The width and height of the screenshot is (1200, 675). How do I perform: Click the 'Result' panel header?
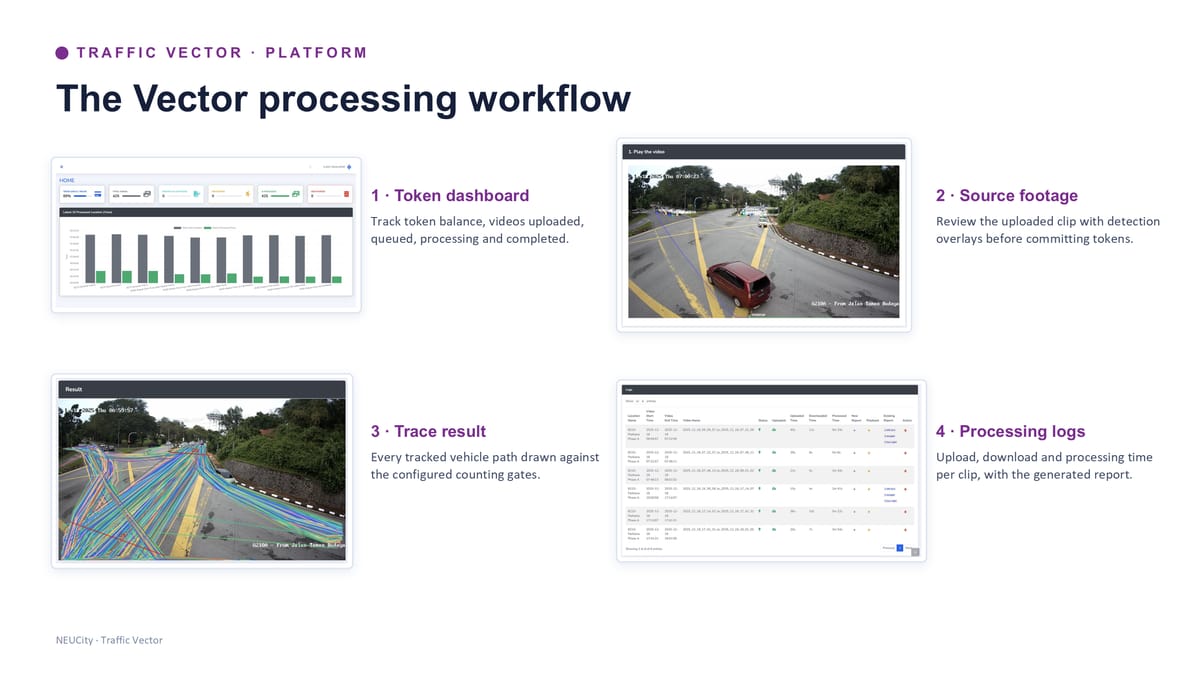click(x=202, y=388)
